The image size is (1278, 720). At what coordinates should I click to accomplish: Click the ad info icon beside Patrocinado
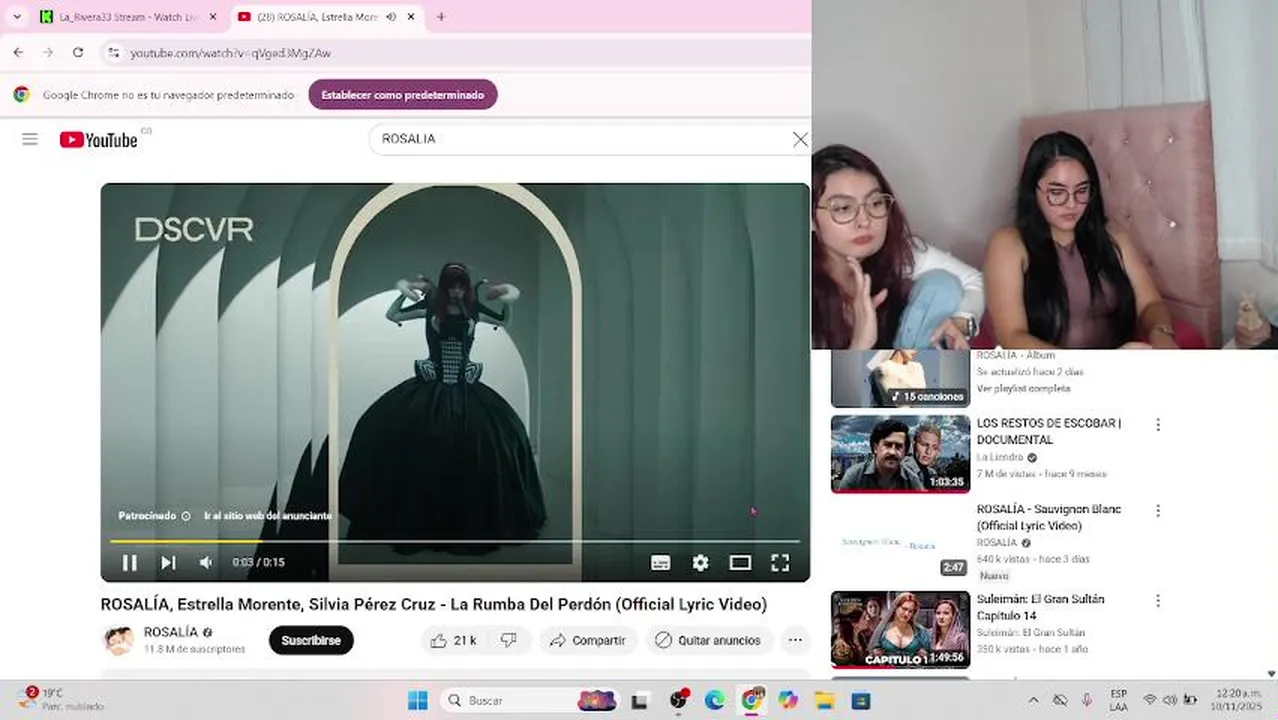coord(186,516)
